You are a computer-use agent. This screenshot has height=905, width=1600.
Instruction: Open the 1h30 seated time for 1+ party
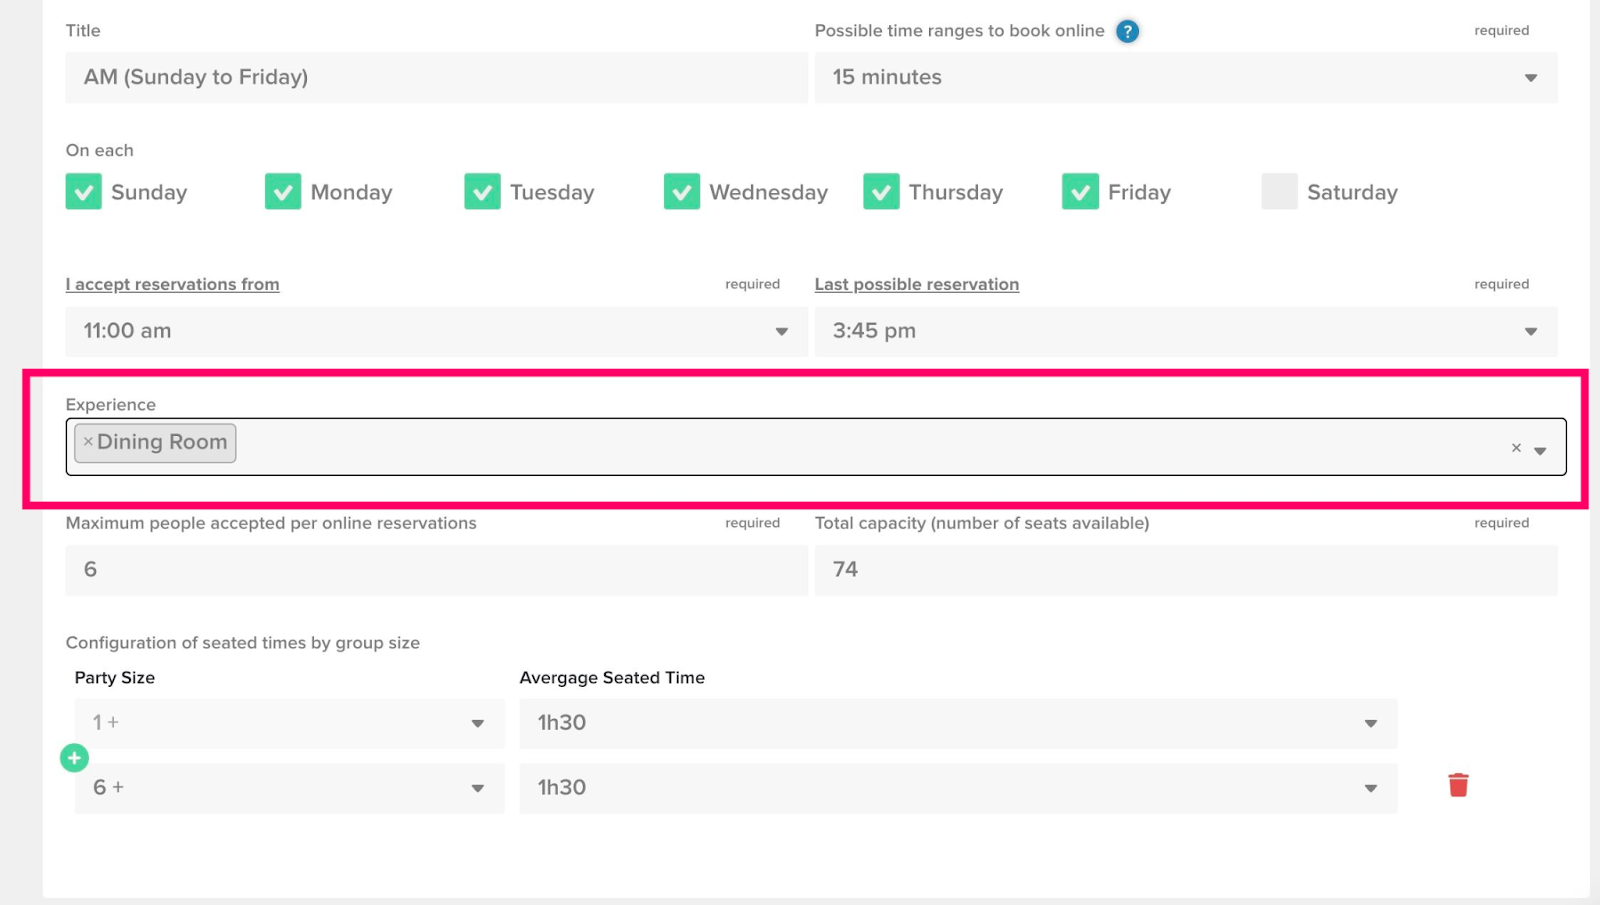pyautogui.click(x=957, y=723)
